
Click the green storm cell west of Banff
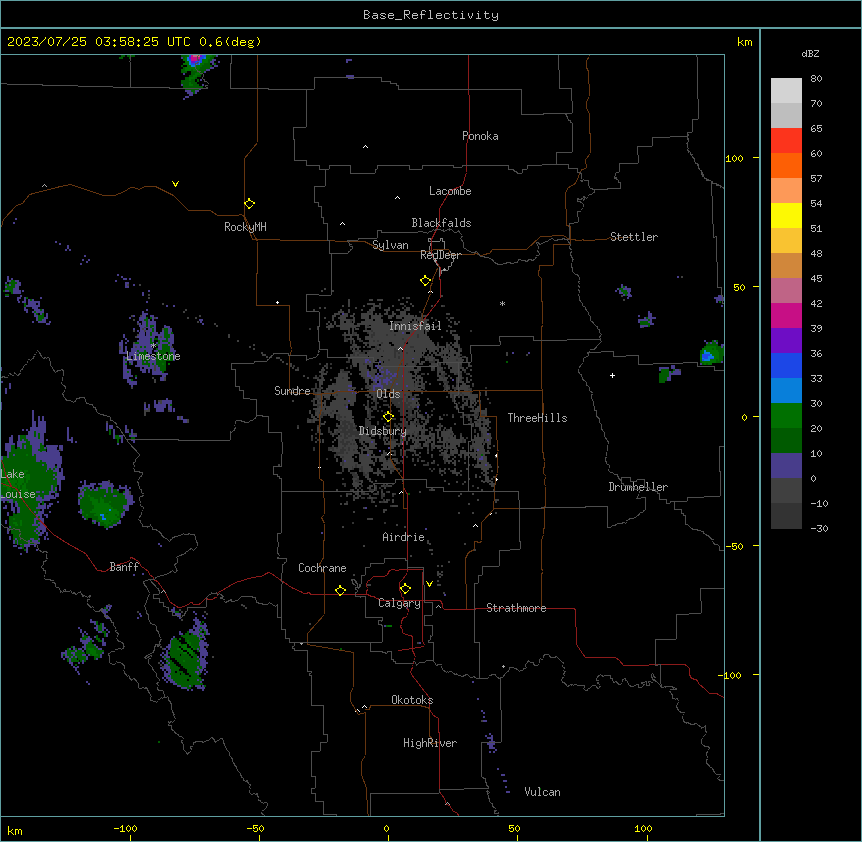click(x=104, y=505)
